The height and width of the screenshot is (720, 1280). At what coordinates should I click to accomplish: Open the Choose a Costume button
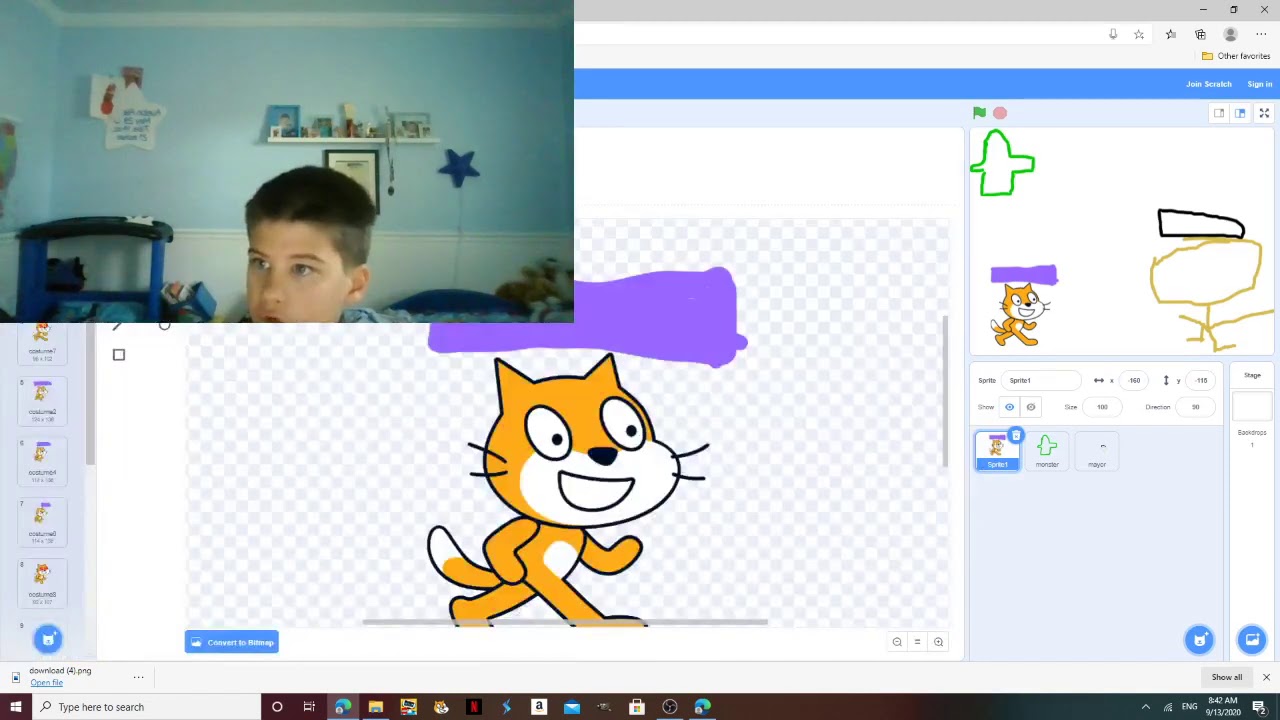[x=48, y=640]
